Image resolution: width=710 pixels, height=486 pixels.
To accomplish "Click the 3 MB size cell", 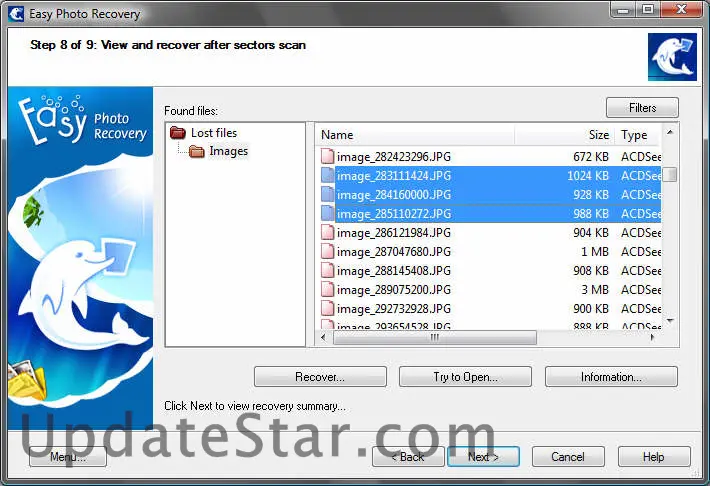I will (595, 290).
